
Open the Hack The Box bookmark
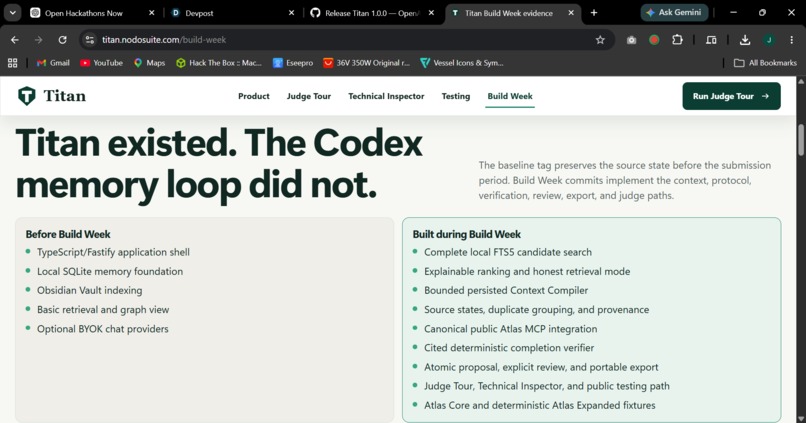click(219, 63)
